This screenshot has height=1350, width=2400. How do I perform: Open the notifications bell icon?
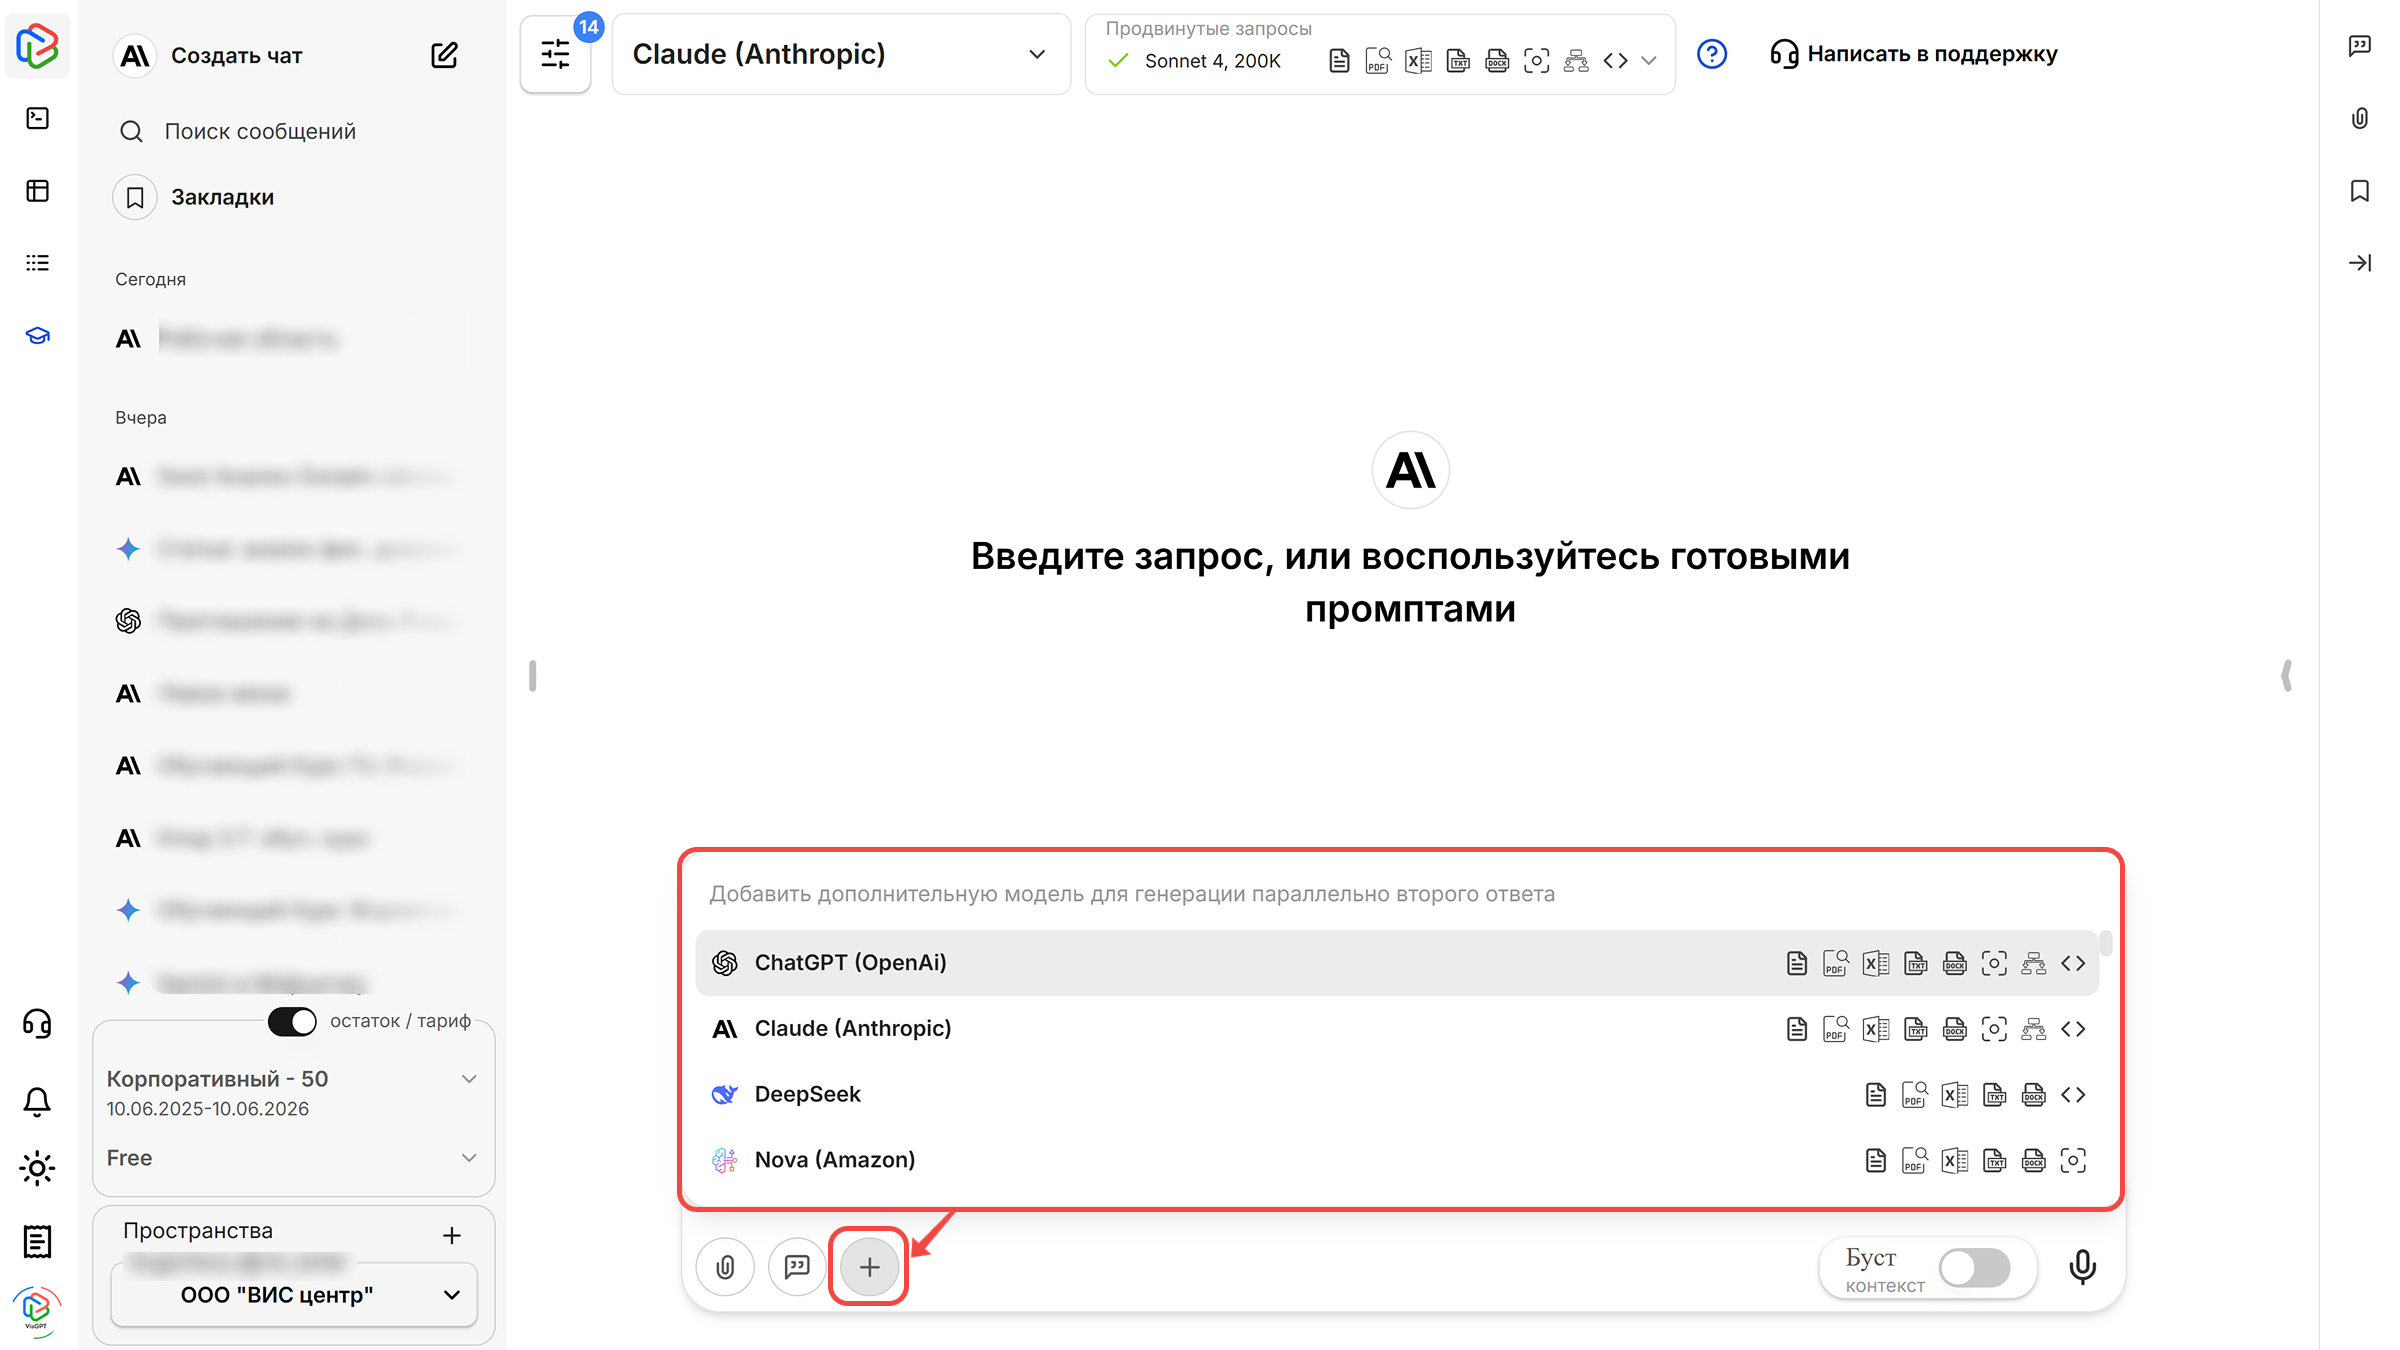click(38, 1102)
